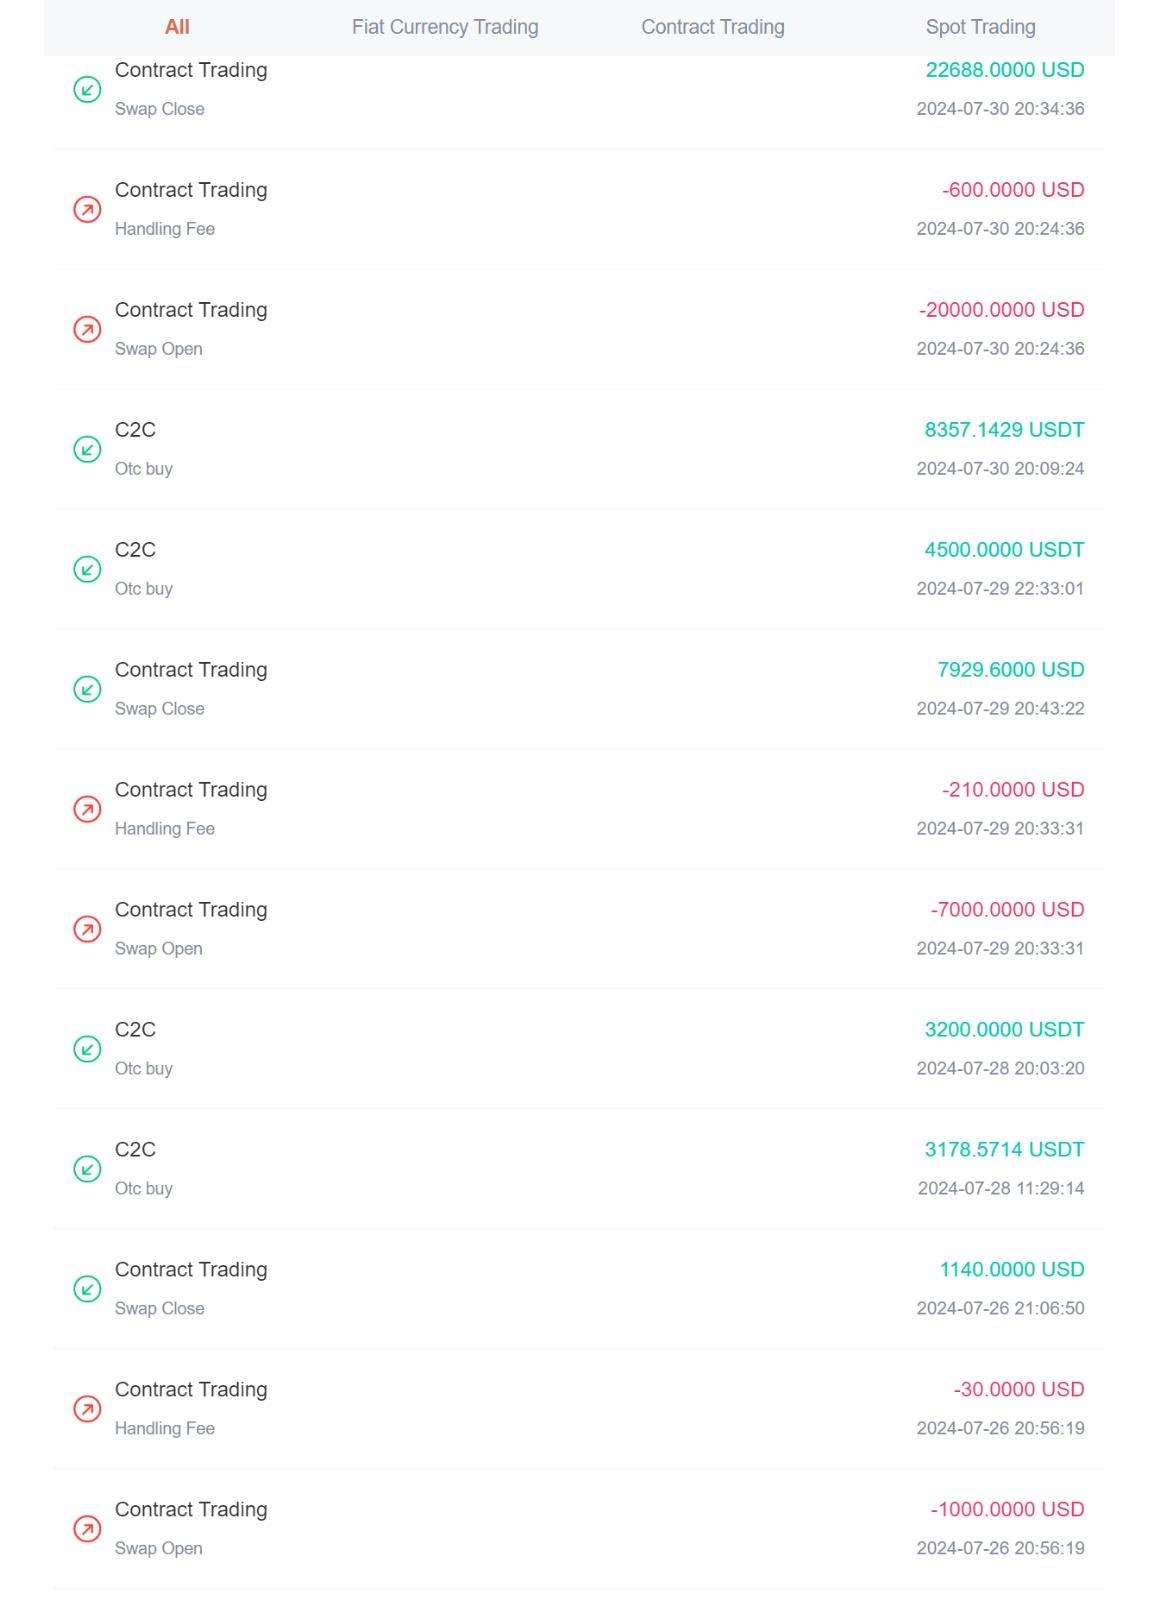Click green icon beside 3200.0000 USDT Otc buy
Image resolution: width=1166 pixels, height=1600 pixels.
[x=87, y=1049]
